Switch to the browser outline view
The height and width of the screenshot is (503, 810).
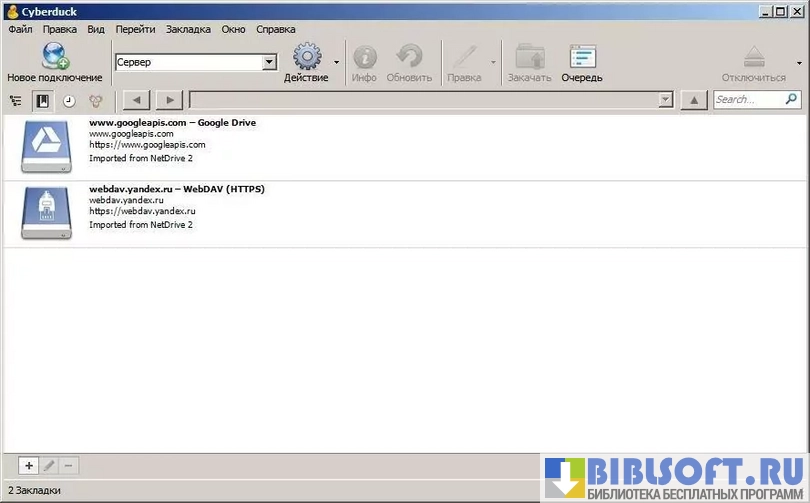(15, 100)
